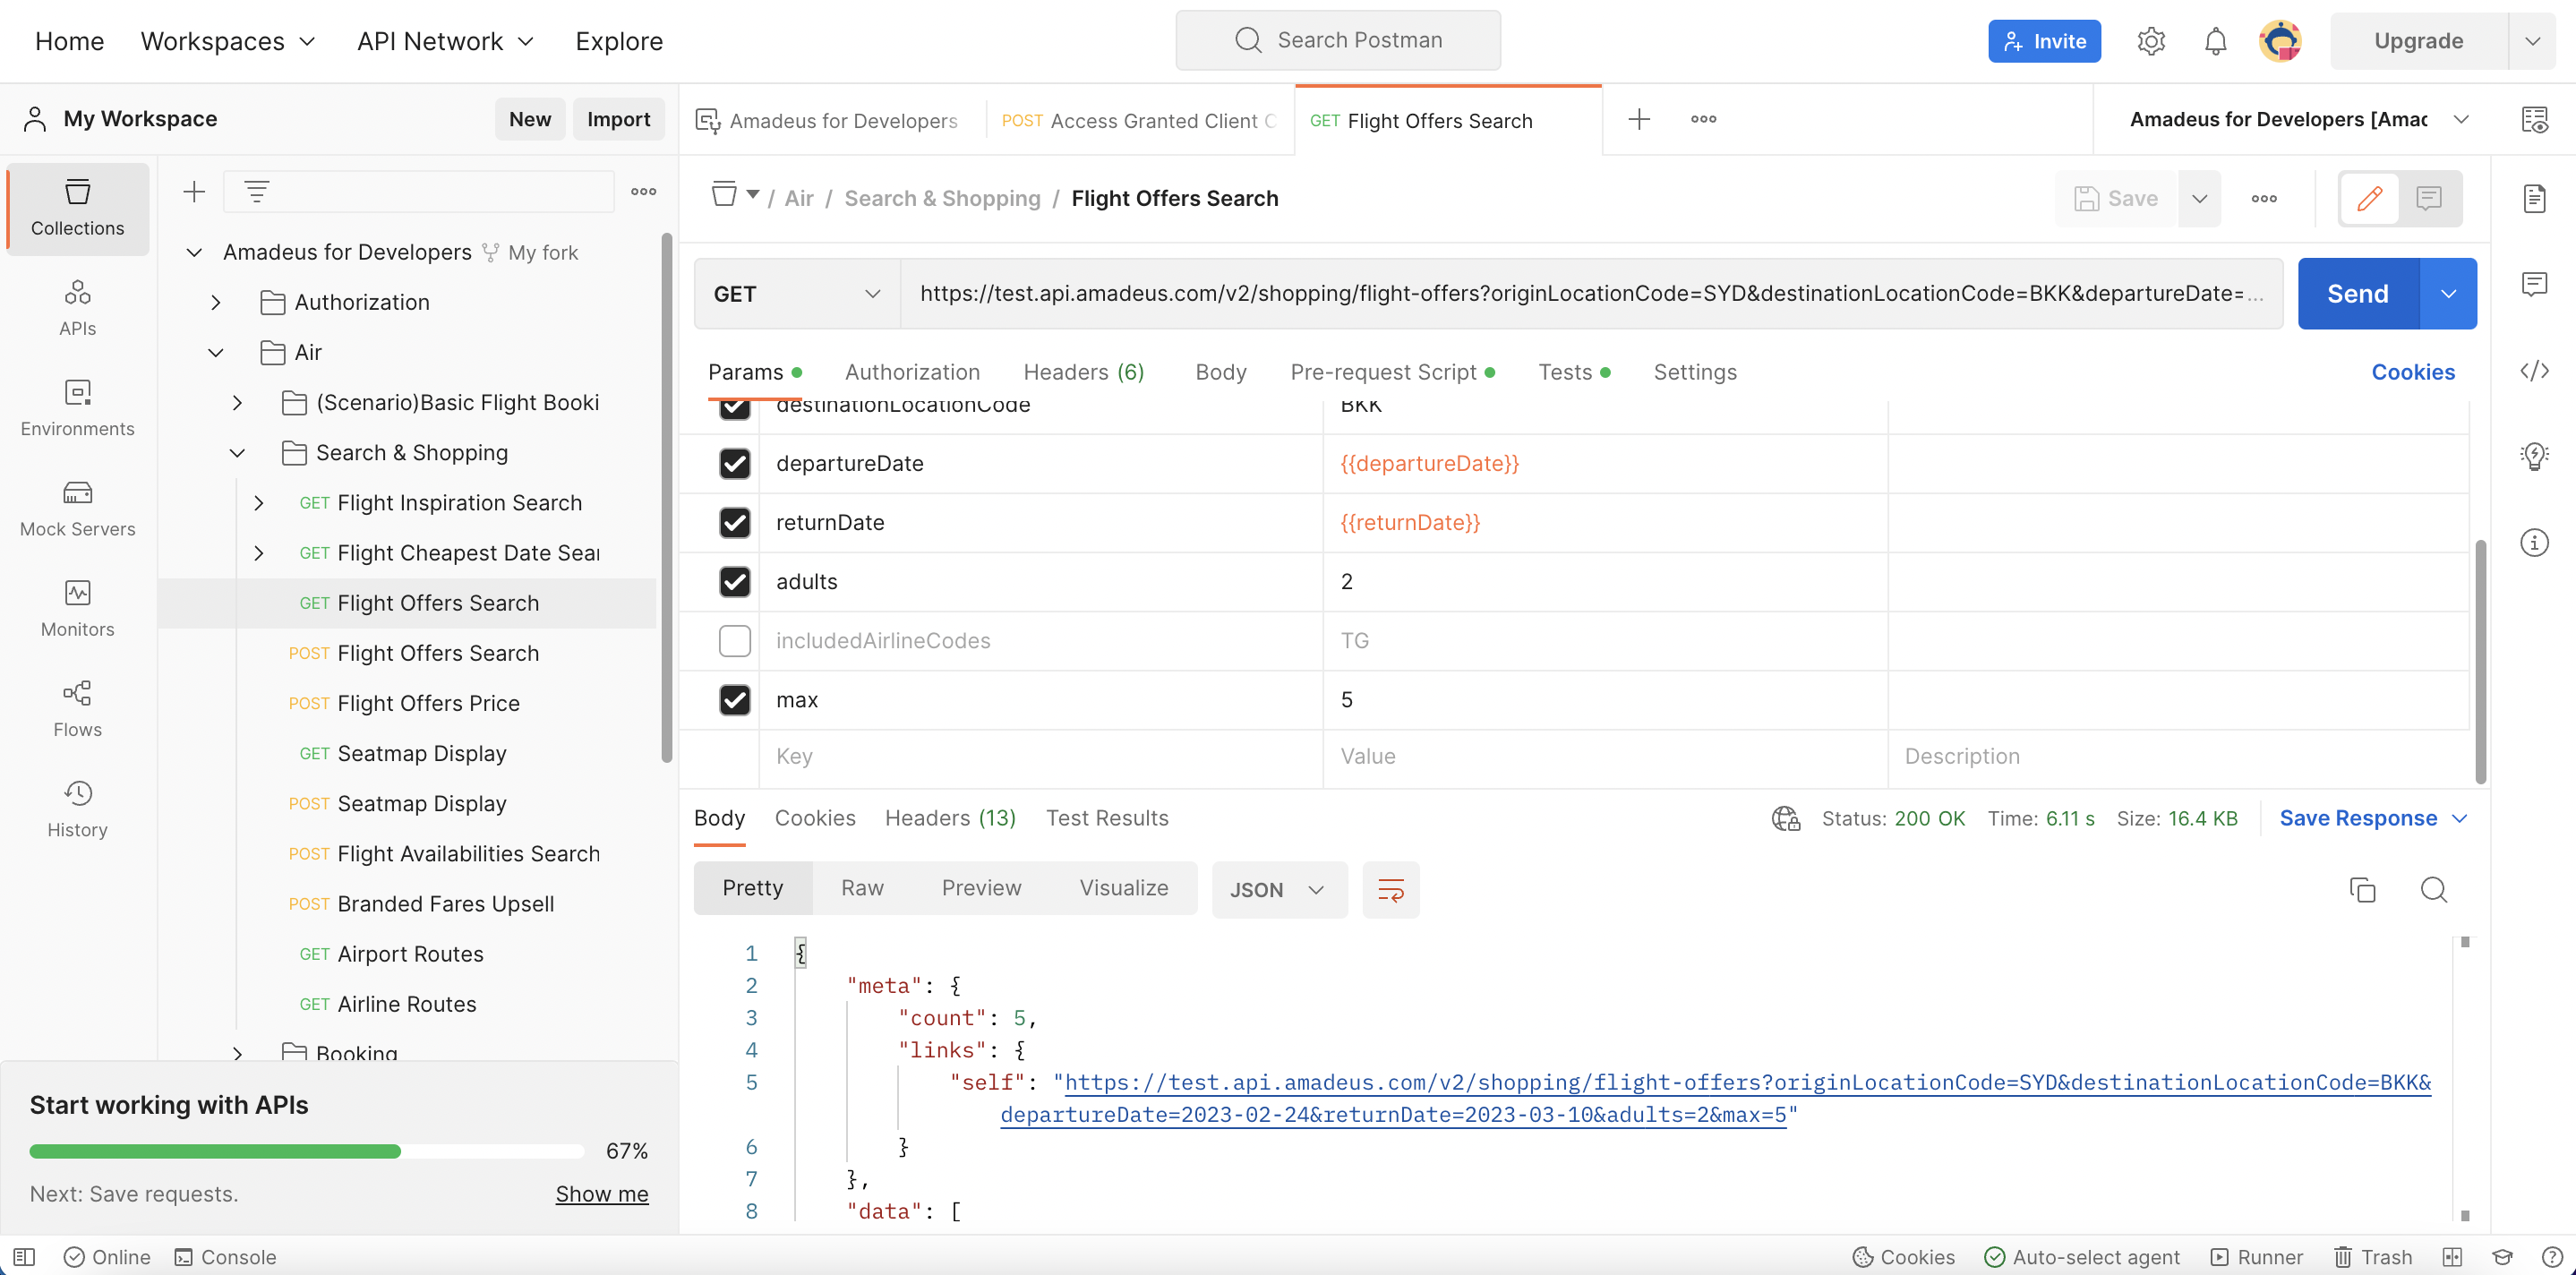Click the request URL field
Image resolution: width=2576 pixels, height=1275 pixels.
click(1591, 293)
